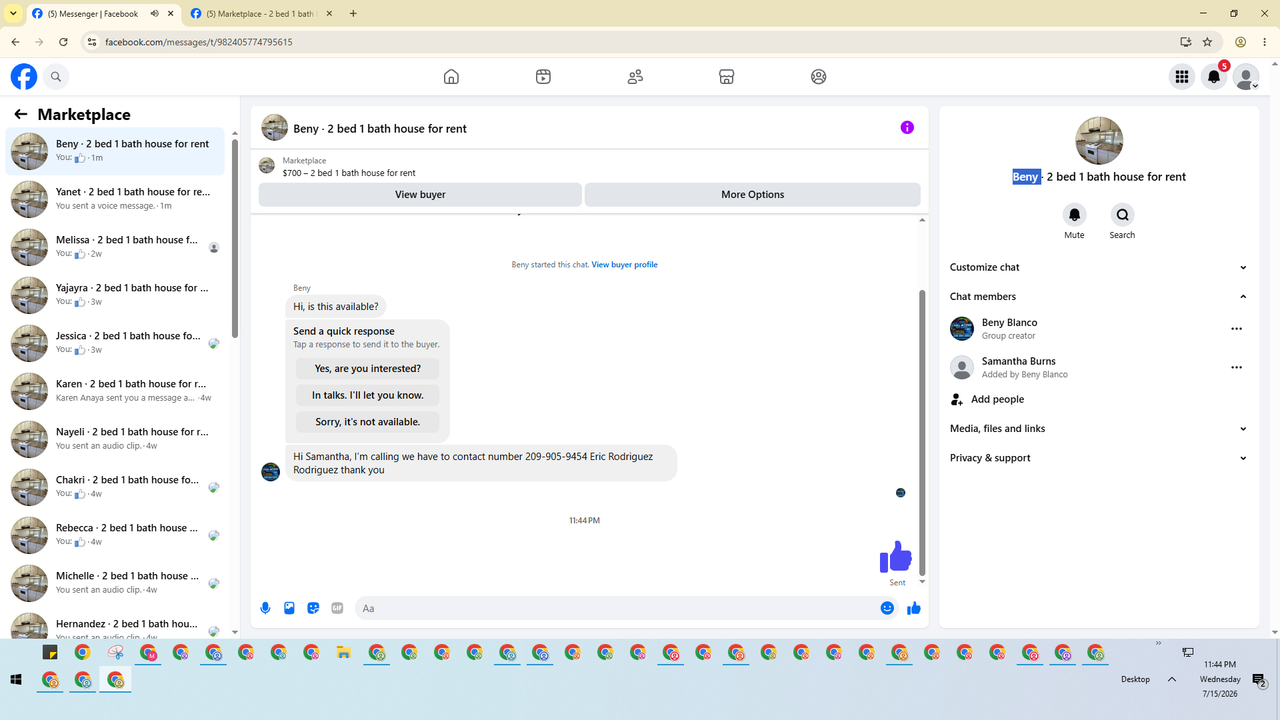Open the Windows notification center icon
This screenshot has width=1280, height=720.
click(1259, 680)
